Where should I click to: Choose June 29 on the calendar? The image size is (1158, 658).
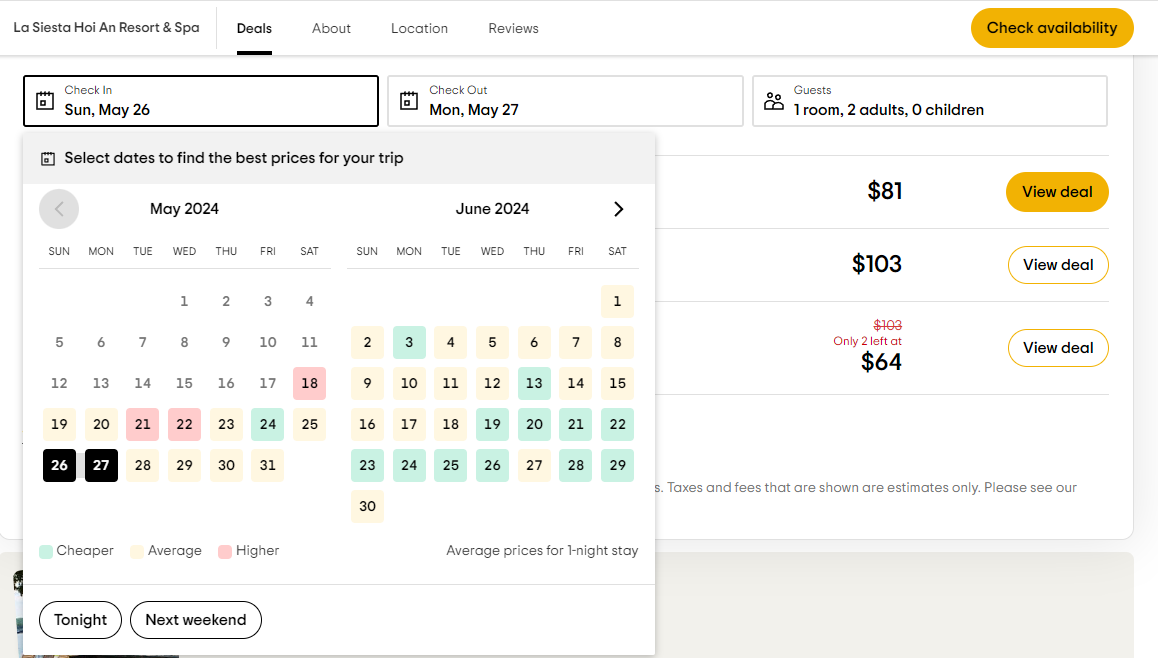pyautogui.click(x=617, y=465)
